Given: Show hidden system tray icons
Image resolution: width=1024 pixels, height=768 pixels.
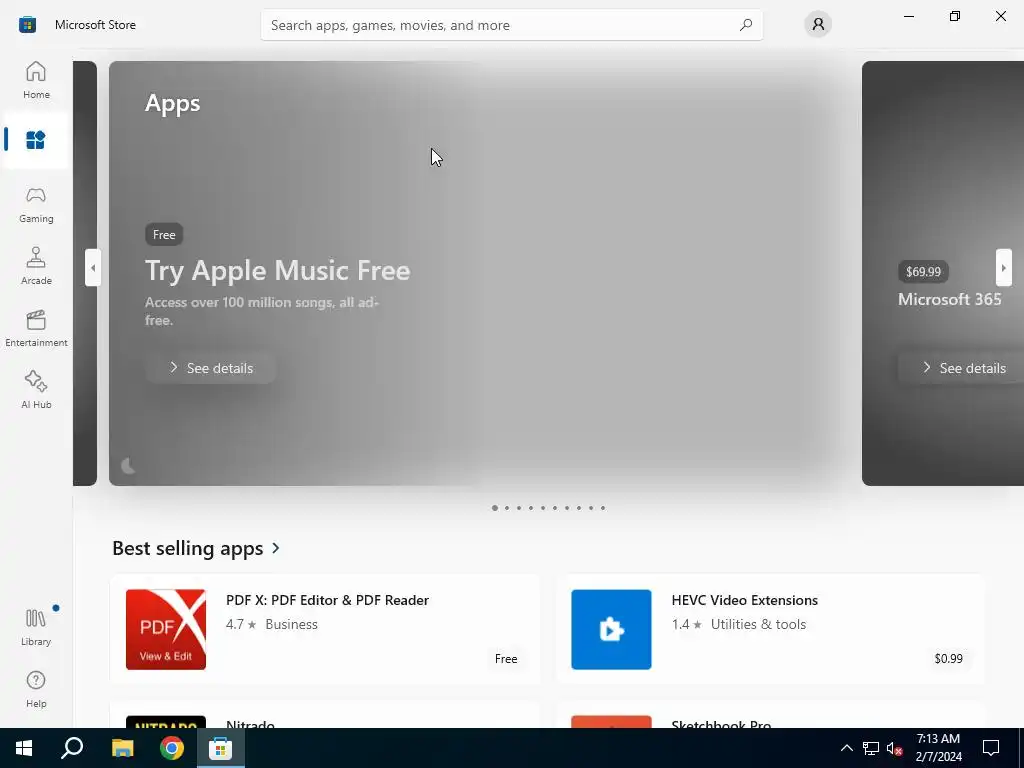Looking at the screenshot, I should coord(846,748).
